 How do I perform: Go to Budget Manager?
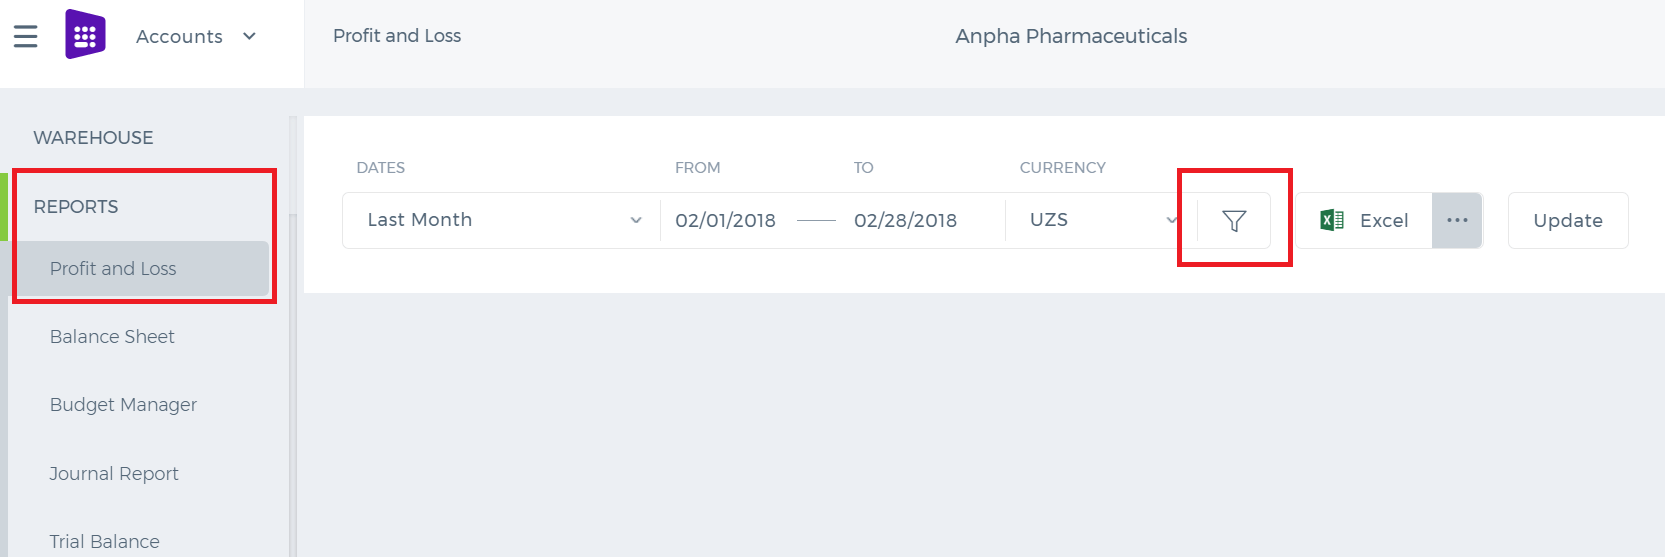tap(123, 405)
